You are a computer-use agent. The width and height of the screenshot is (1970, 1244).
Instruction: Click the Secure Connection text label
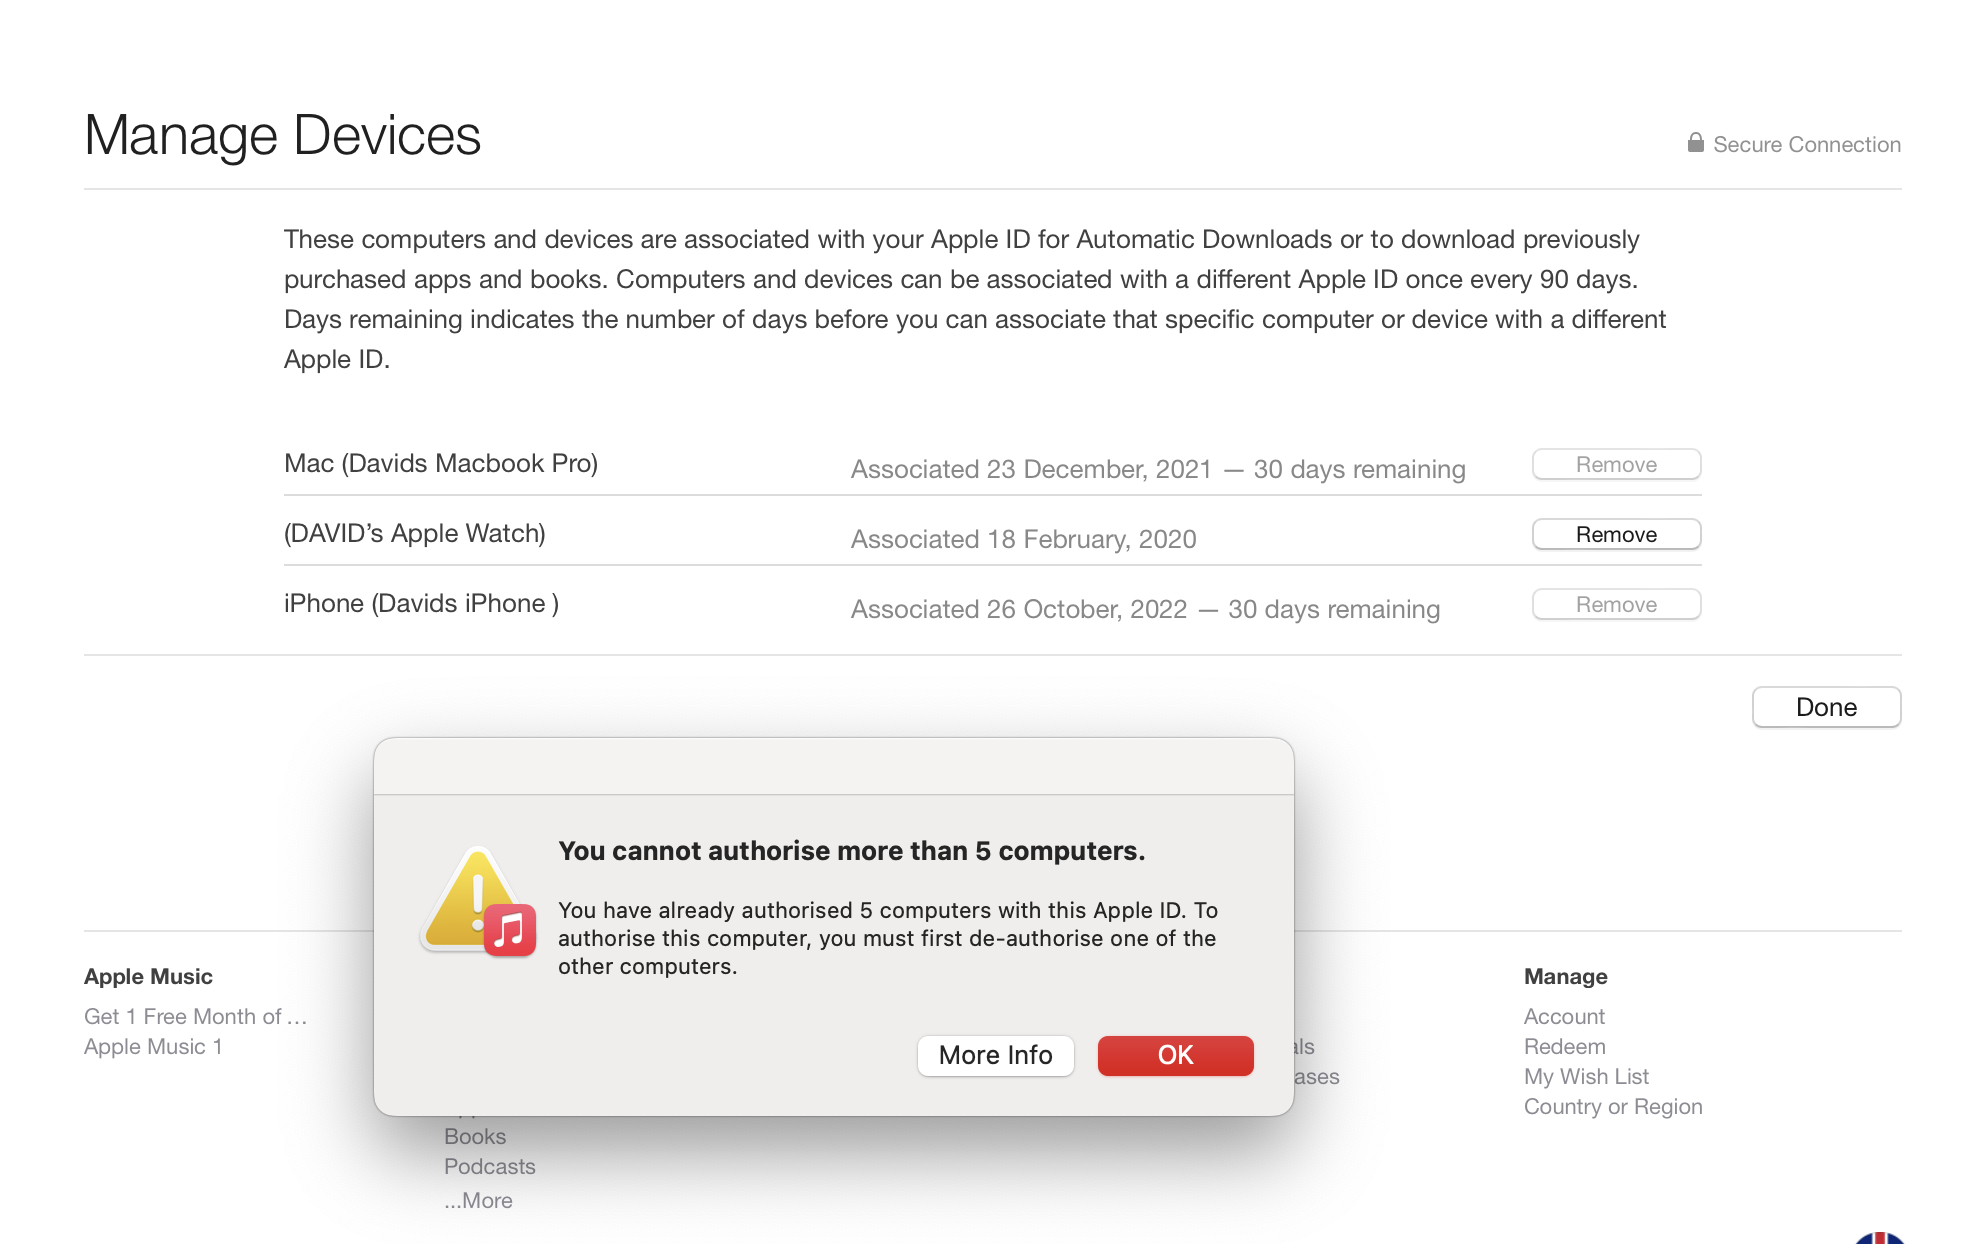1806,144
